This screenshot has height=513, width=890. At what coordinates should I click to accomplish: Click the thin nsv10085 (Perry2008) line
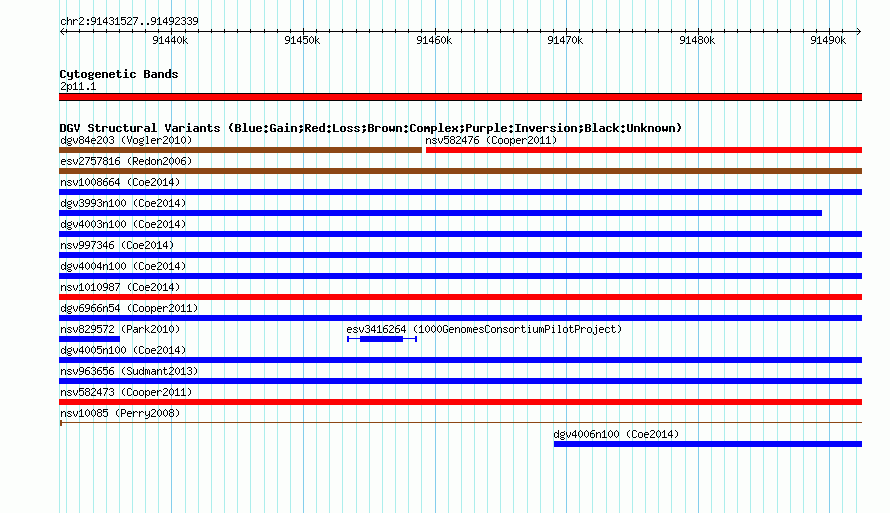coord(460,423)
